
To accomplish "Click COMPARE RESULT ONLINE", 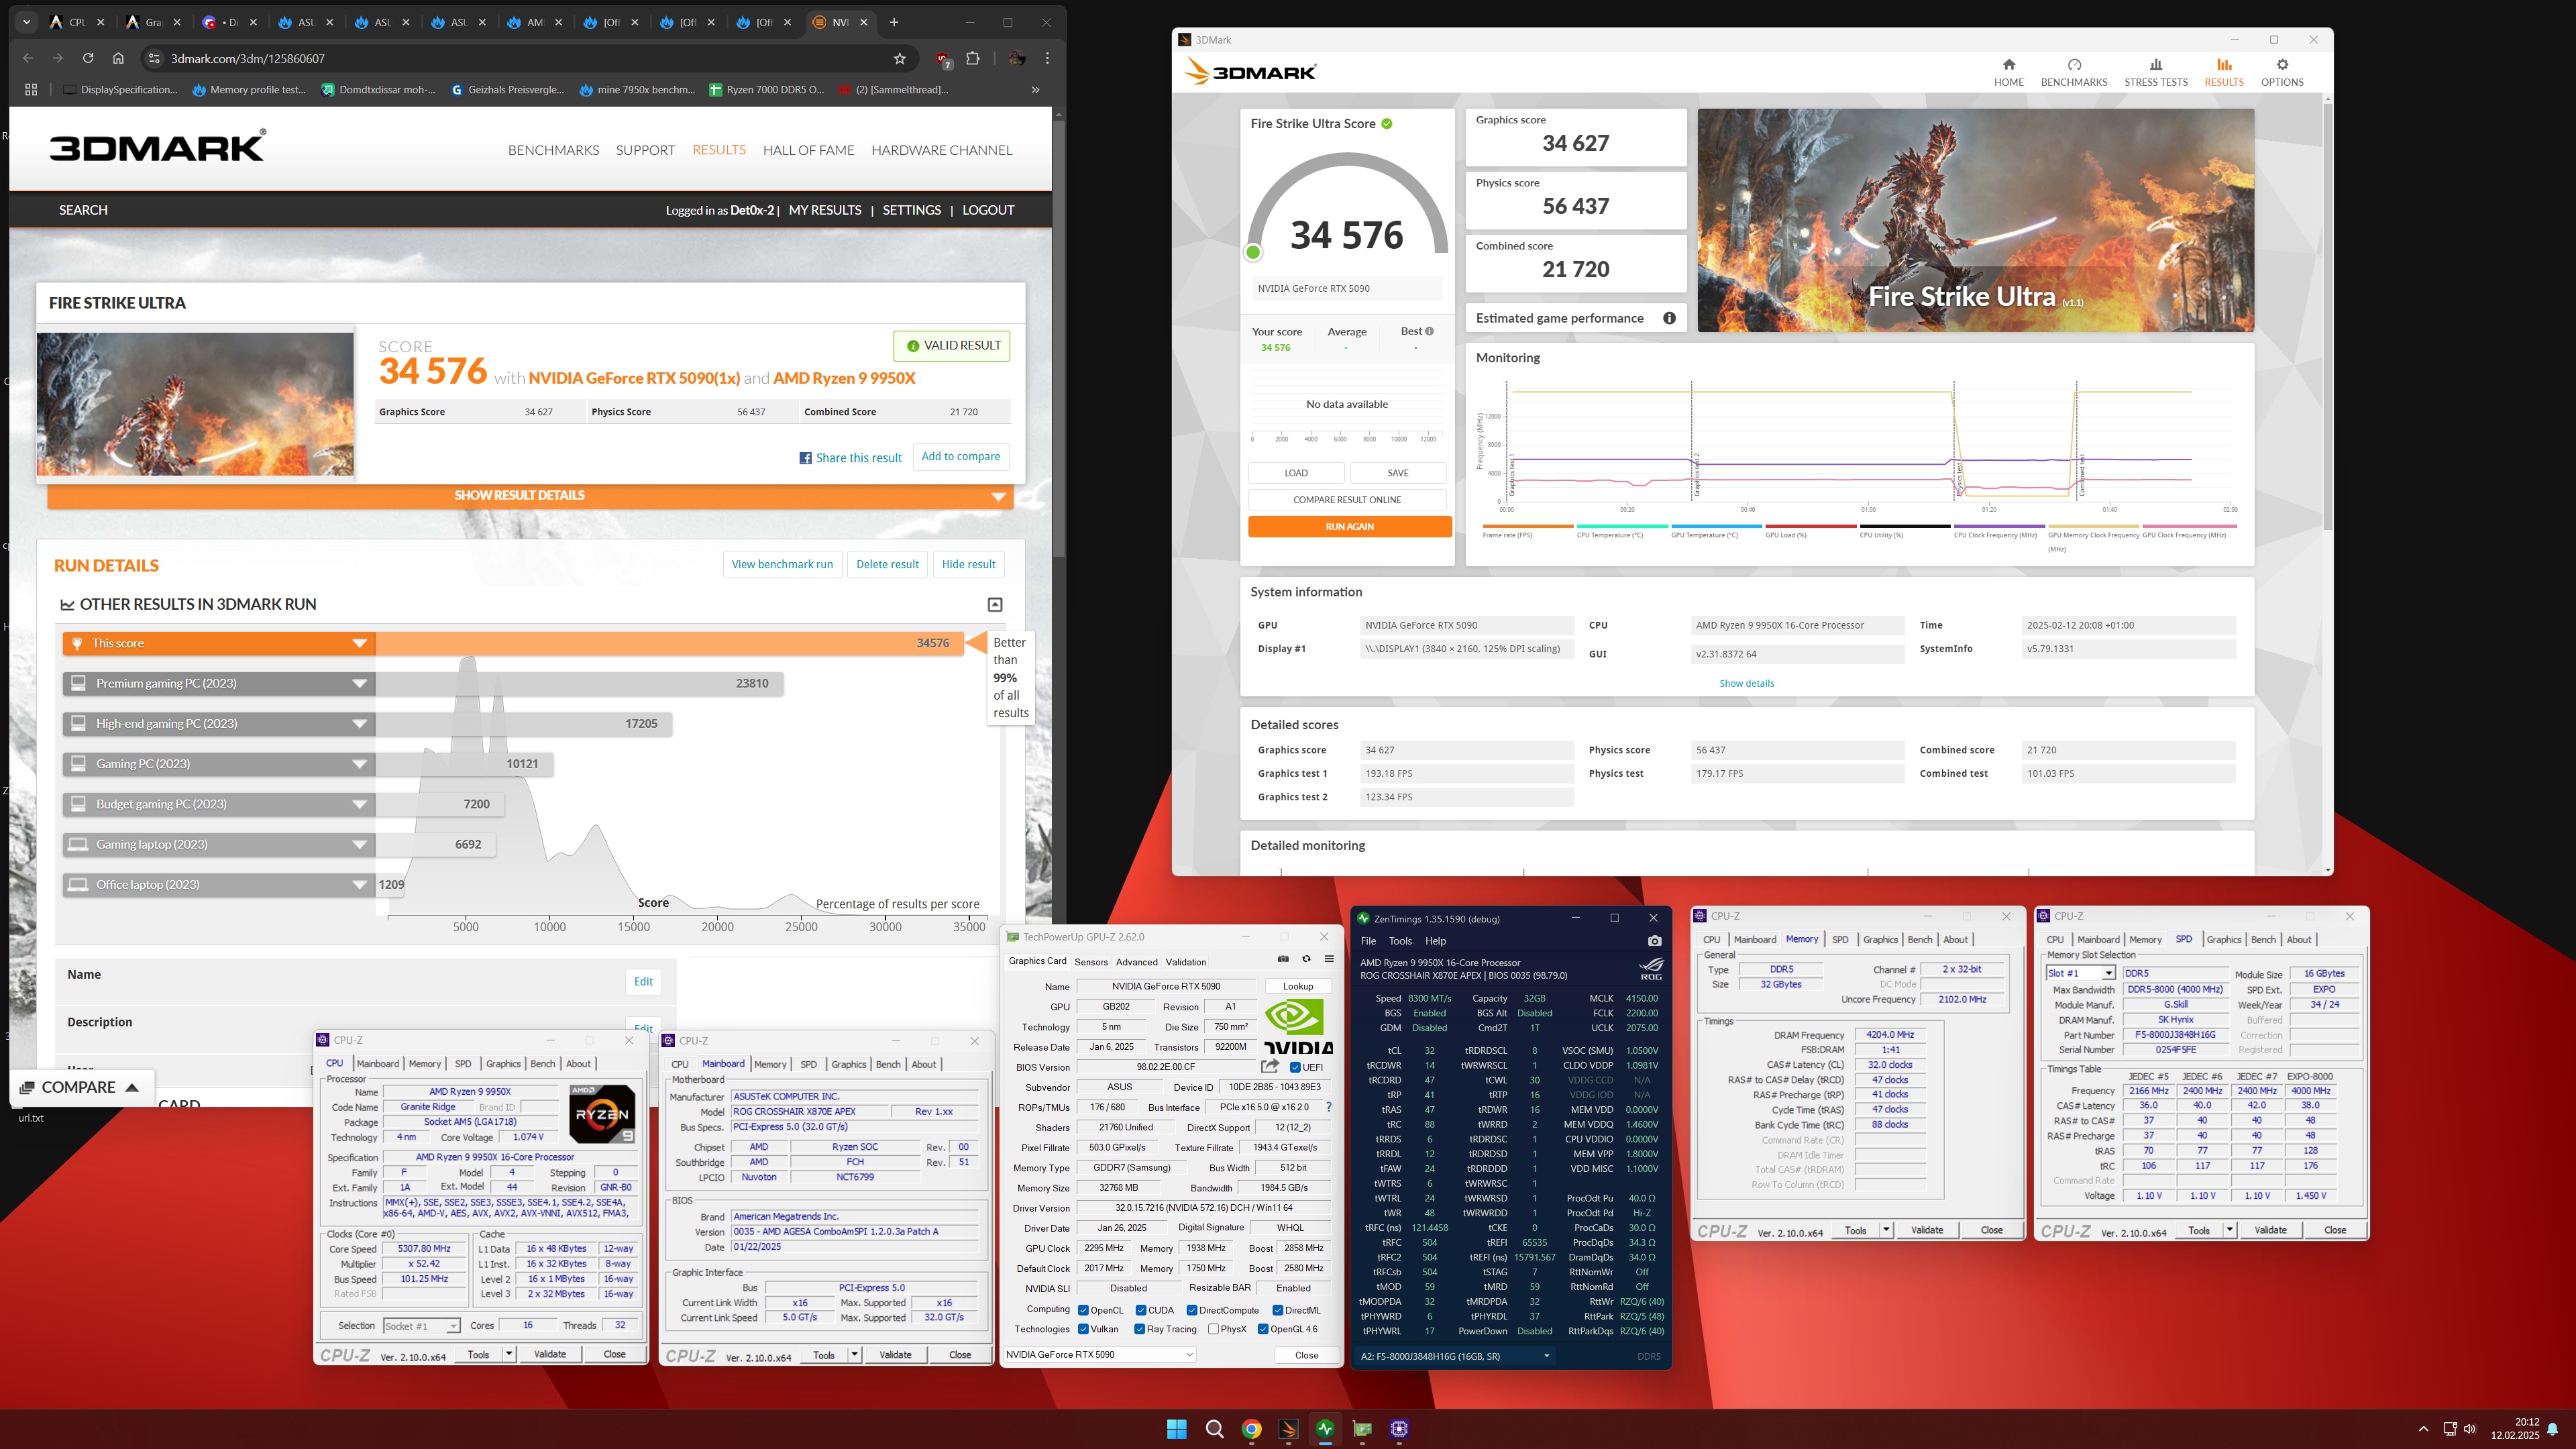I will pos(1347,499).
